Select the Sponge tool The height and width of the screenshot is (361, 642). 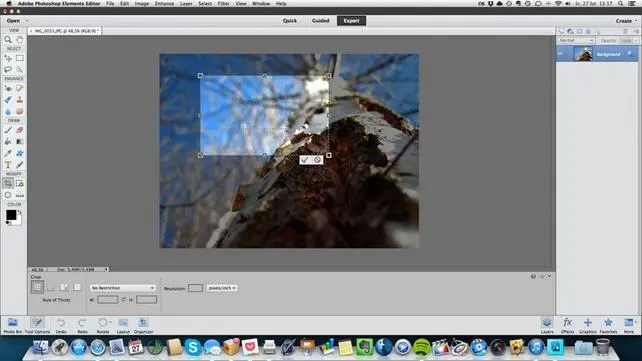click(20, 111)
